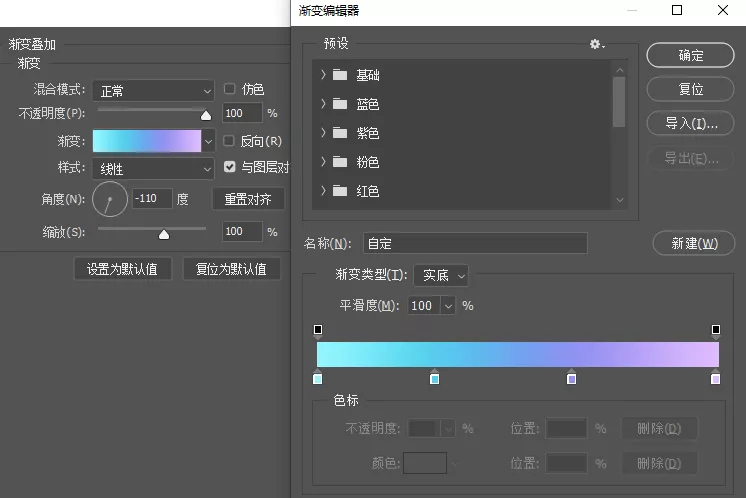This screenshot has width=746, height=498.
Task: Select the rightmost lavender color stop
Action: pos(715,377)
